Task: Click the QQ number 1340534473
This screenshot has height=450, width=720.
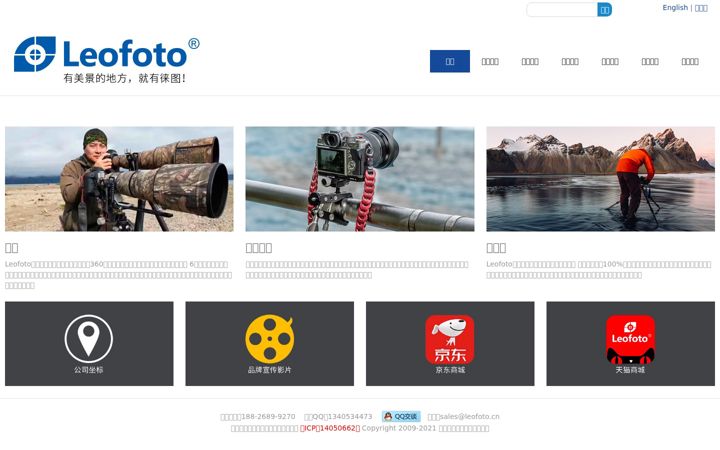Action: coord(349,416)
